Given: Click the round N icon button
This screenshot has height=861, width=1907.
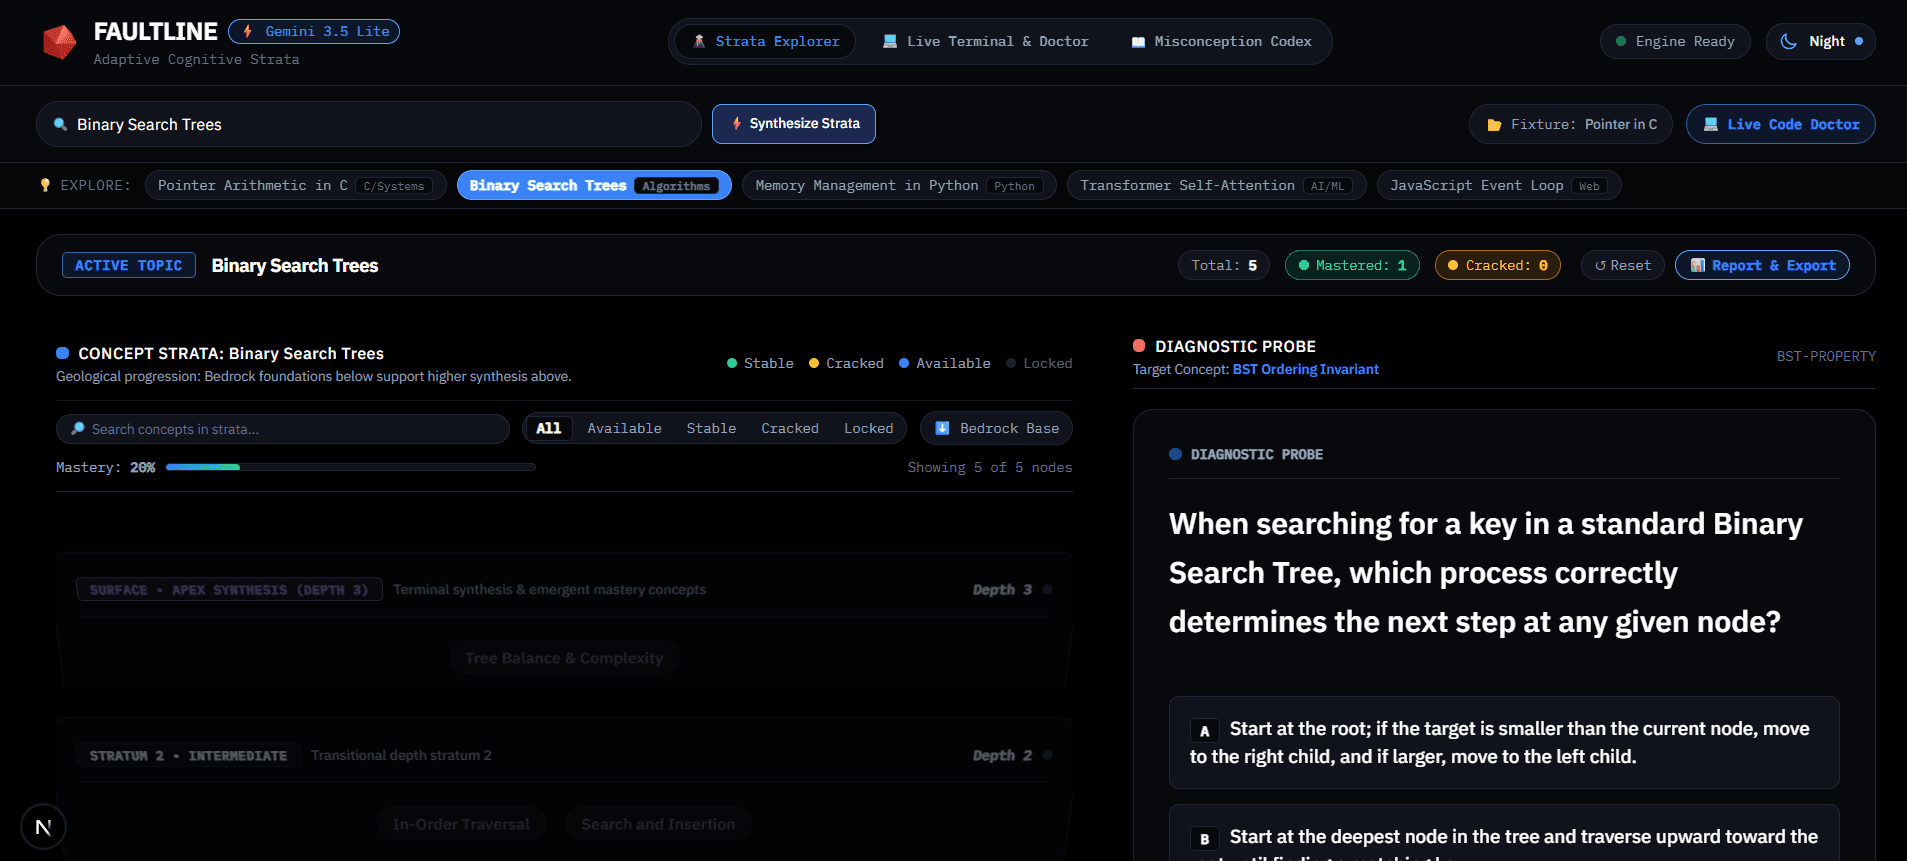Looking at the screenshot, I should (43, 827).
